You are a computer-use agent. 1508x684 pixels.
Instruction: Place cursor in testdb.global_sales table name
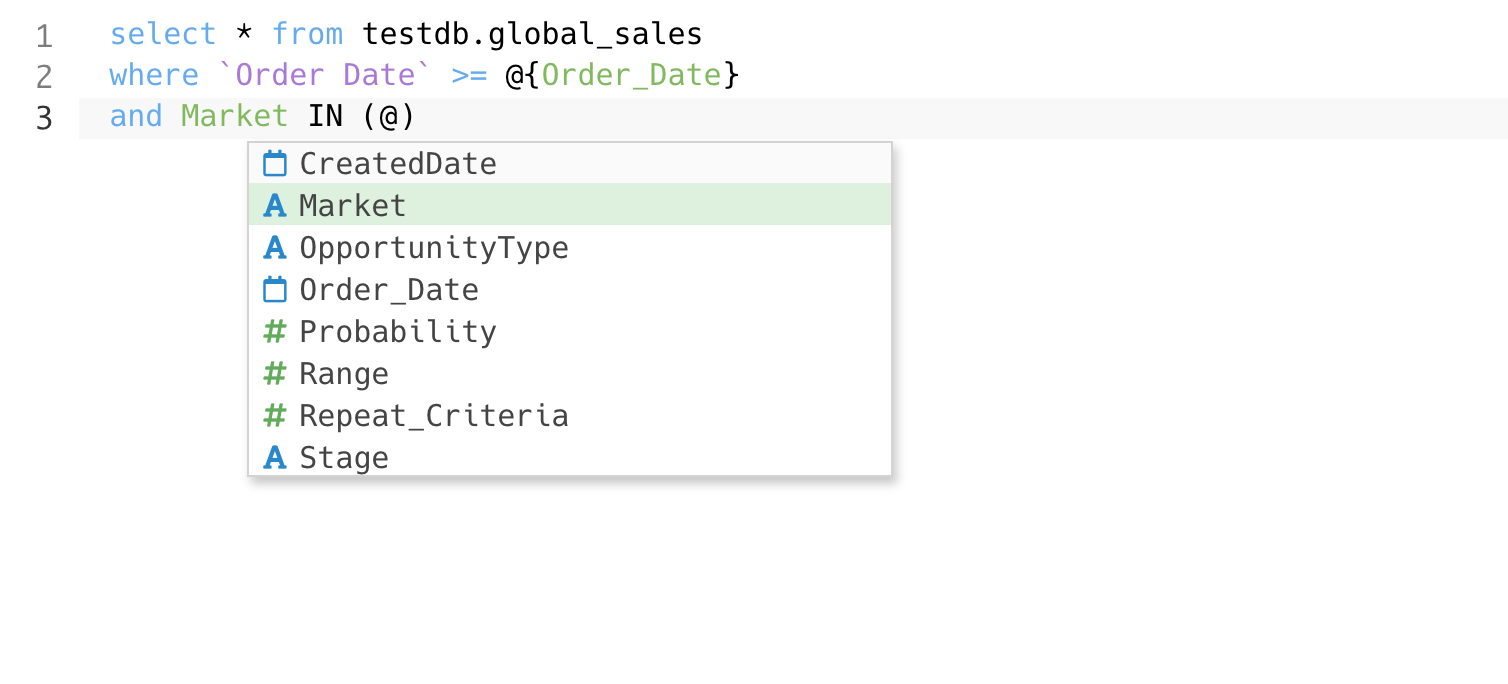pos(532,34)
